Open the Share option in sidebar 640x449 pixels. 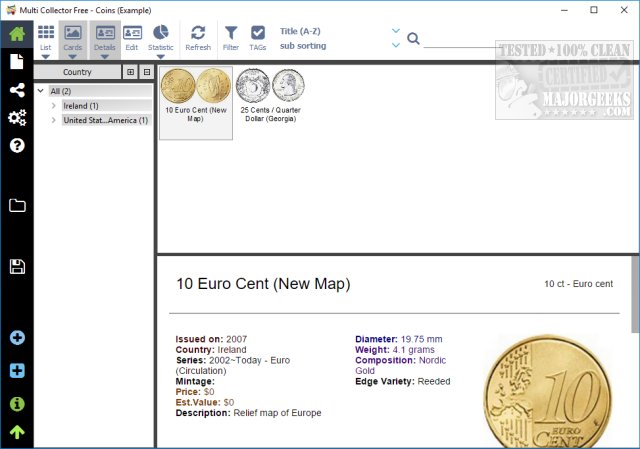[17, 90]
